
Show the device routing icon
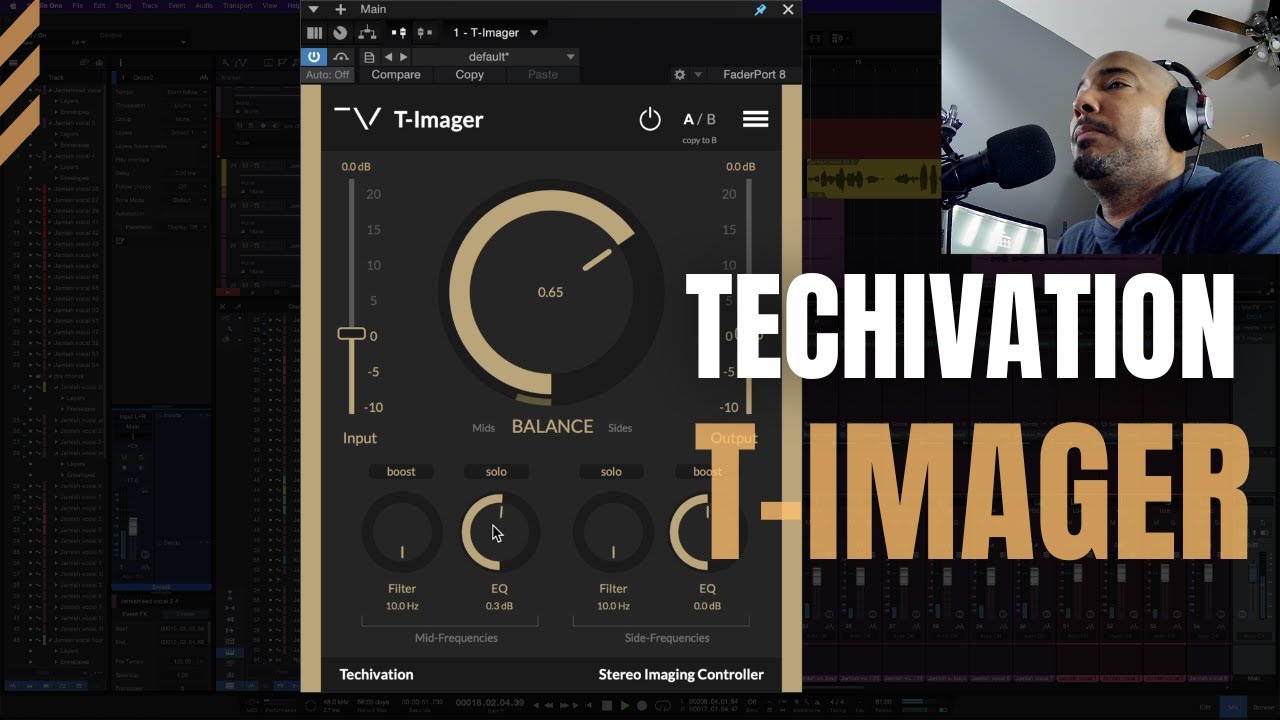click(367, 32)
